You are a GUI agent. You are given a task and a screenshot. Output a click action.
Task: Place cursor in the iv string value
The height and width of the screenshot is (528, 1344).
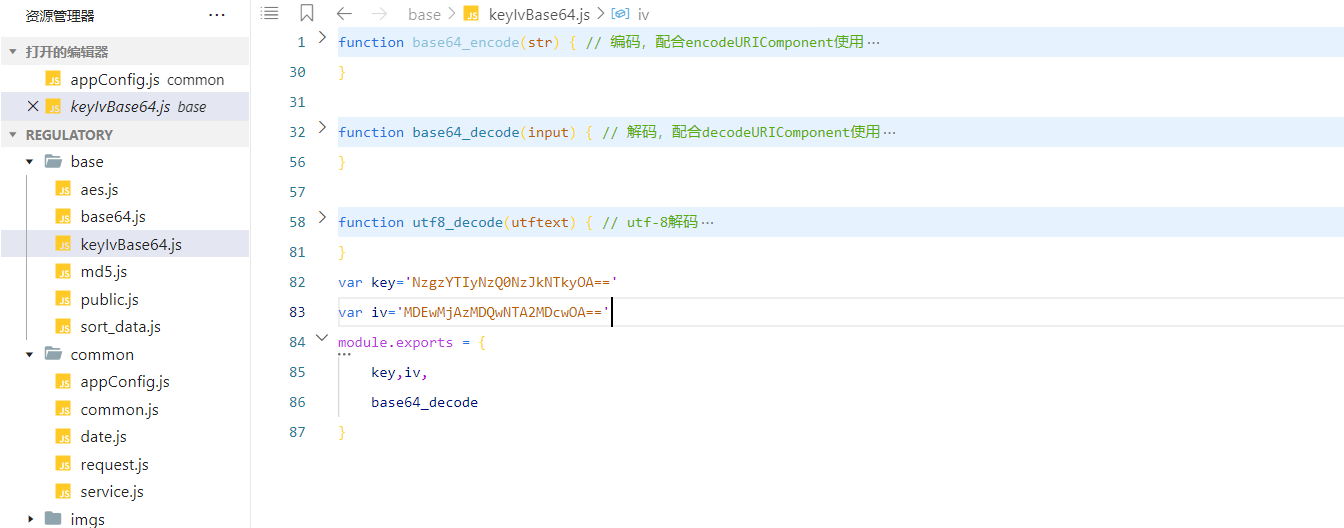point(502,312)
